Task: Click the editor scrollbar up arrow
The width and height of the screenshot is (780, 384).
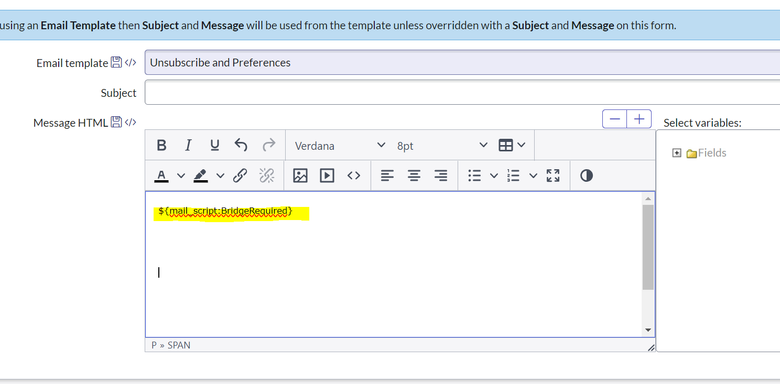Action: point(648,198)
